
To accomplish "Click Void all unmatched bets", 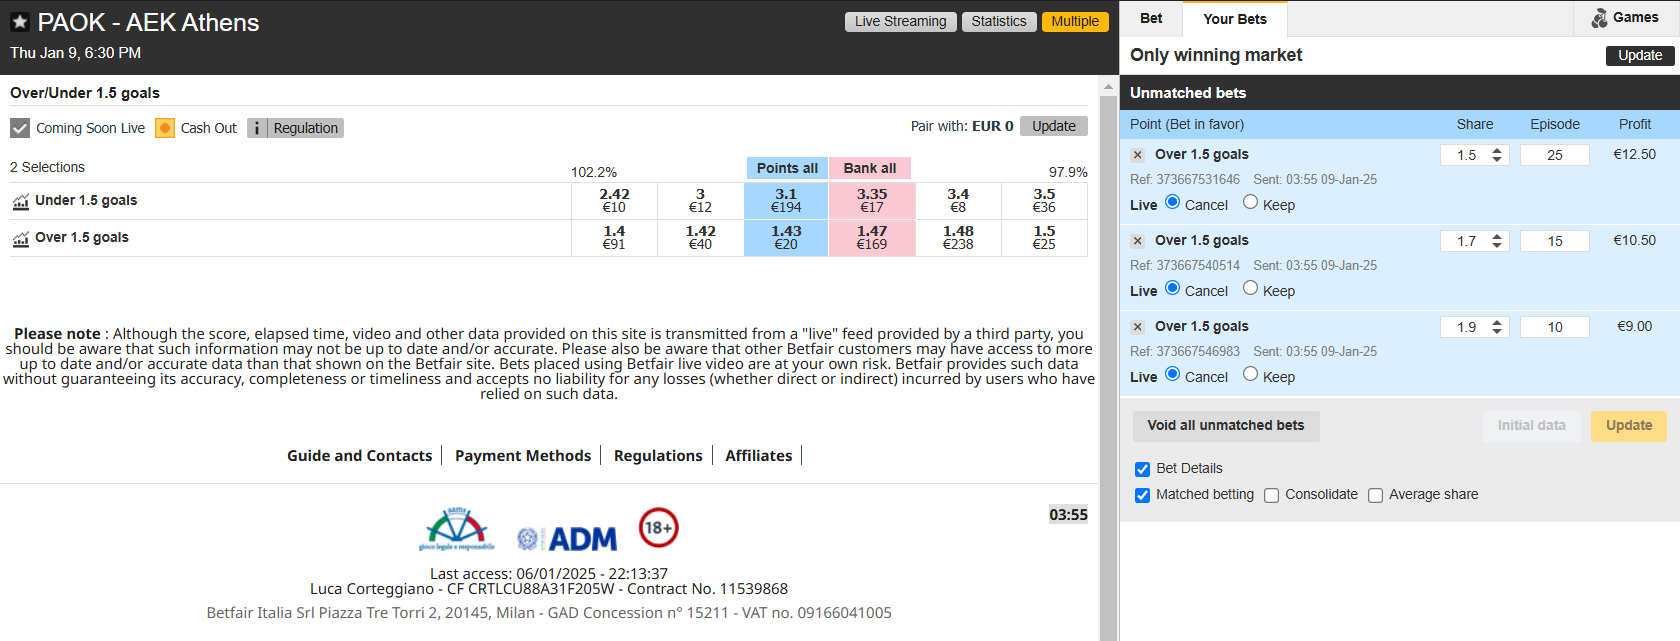I will click(x=1226, y=426).
